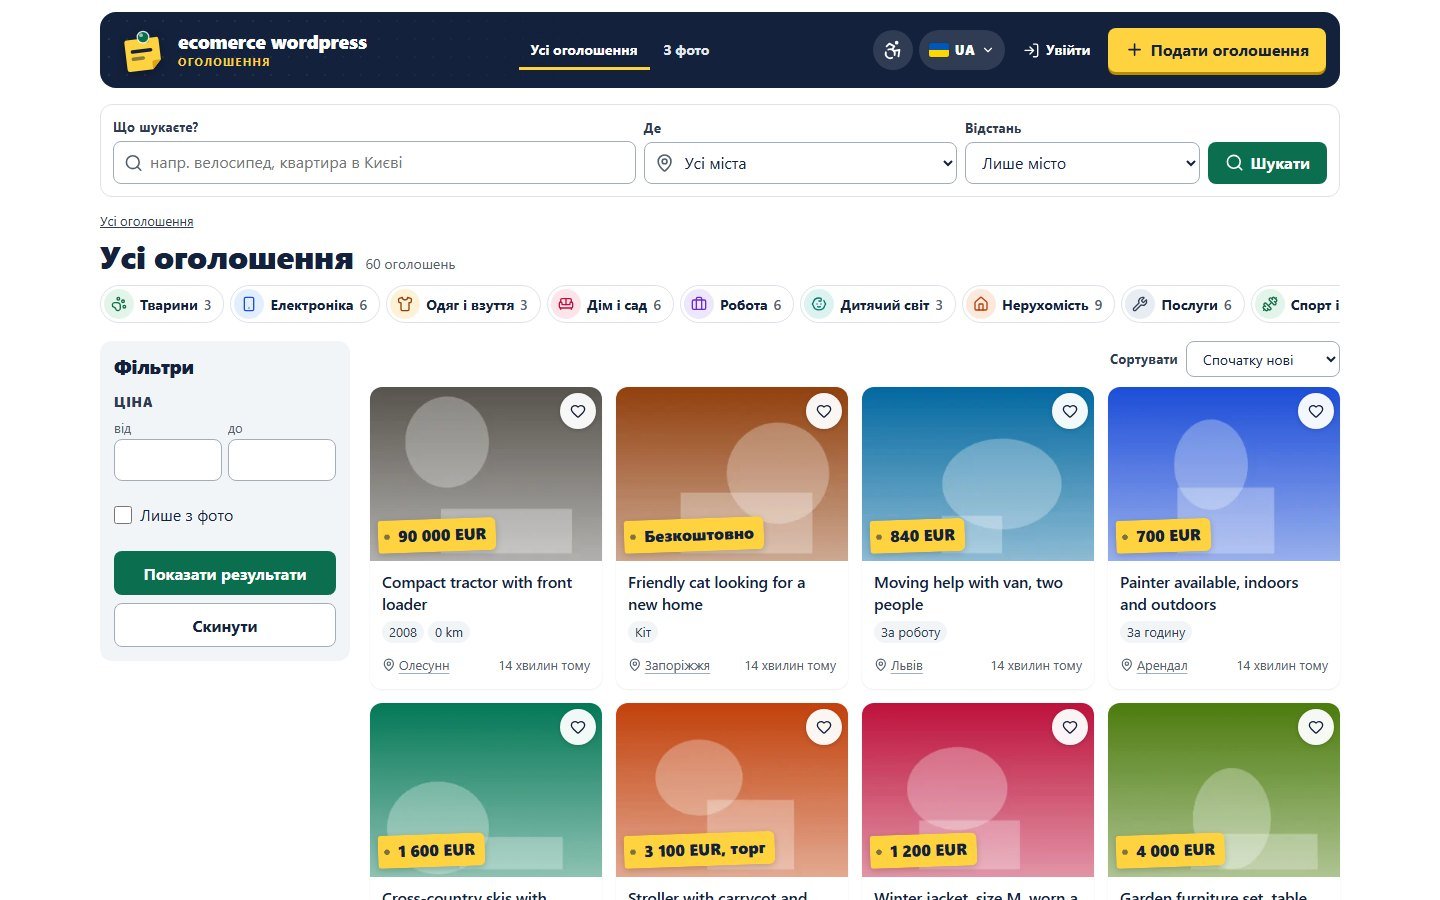The image size is (1440, 900).
Task: Focus the price до input field
Action: (282, 460)
